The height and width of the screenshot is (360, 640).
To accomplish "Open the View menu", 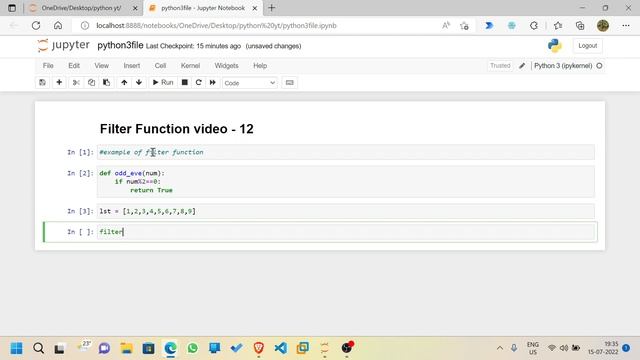I will [102, 66].
